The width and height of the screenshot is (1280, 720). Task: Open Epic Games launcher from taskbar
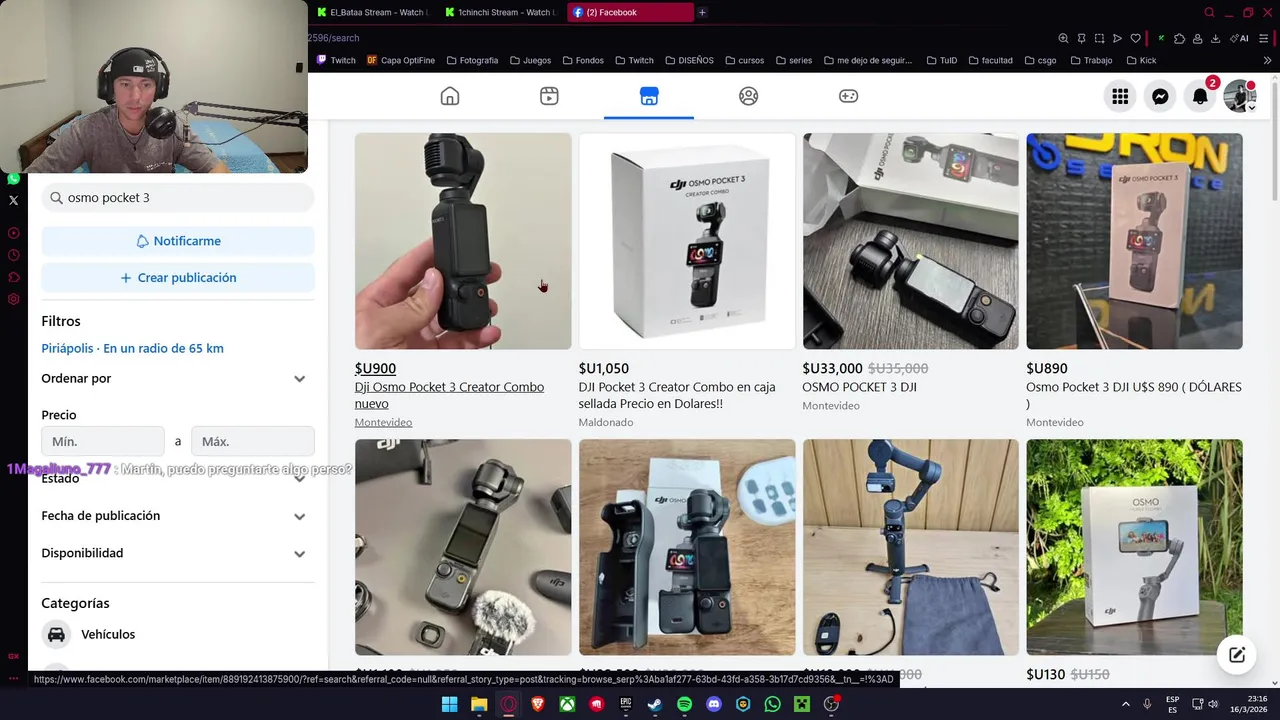click(x=626, y=704)
